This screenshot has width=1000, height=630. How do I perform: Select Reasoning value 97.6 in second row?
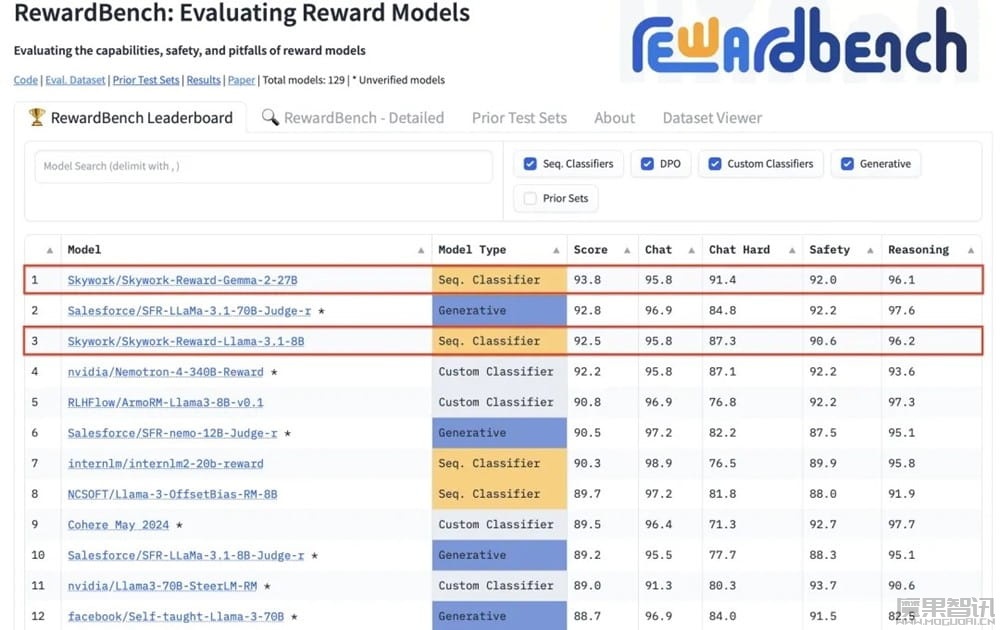pos(902,311)
